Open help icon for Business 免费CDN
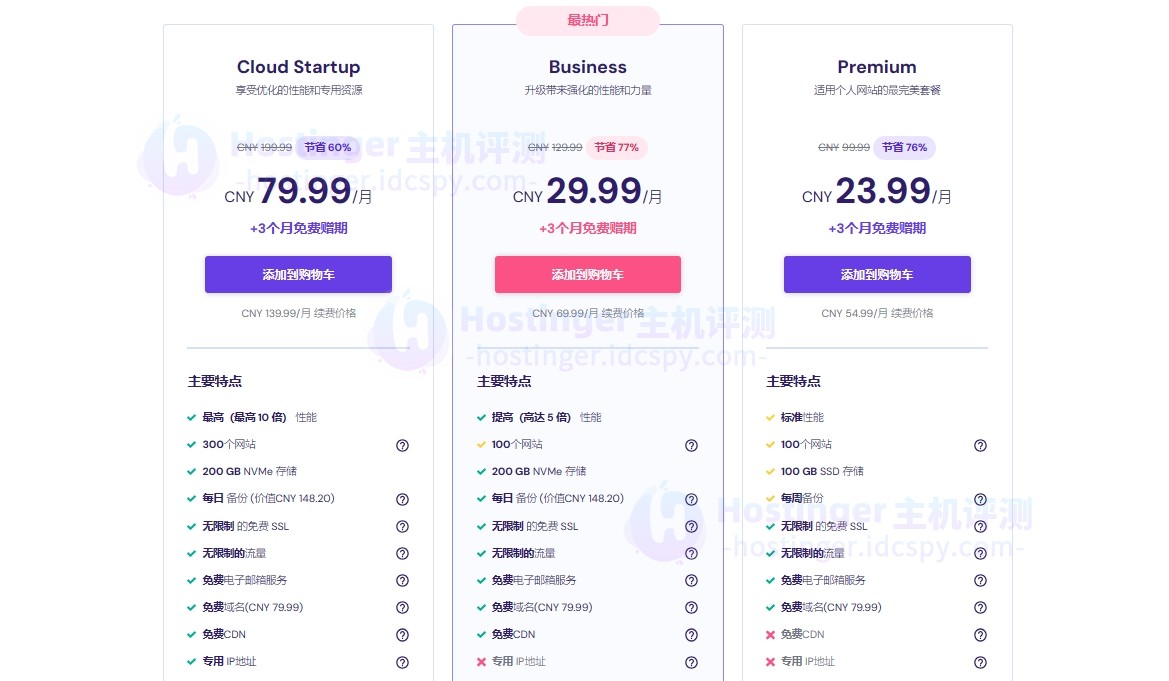The height and width of the screenshot is (681, 1169). click(x=691, y=635)
